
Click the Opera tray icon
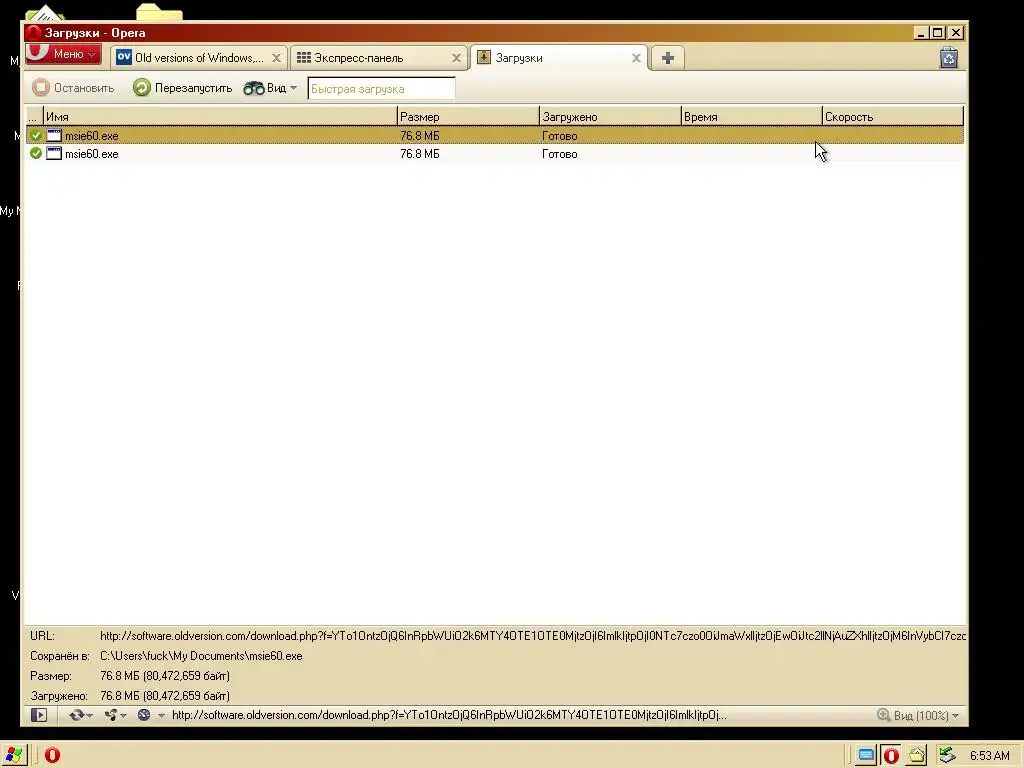[891, 756]
